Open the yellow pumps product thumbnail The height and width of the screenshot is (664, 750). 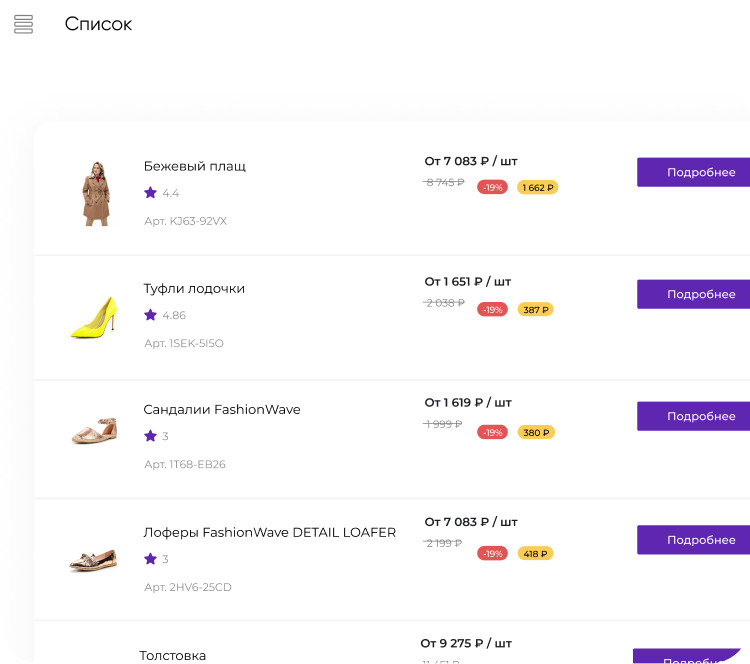pyautogui.click(x=95, y=316)
